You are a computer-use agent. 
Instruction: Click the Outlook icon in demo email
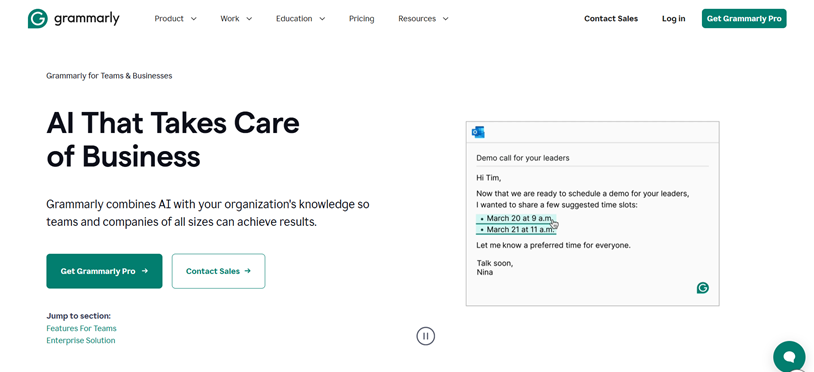coord(478,132)
